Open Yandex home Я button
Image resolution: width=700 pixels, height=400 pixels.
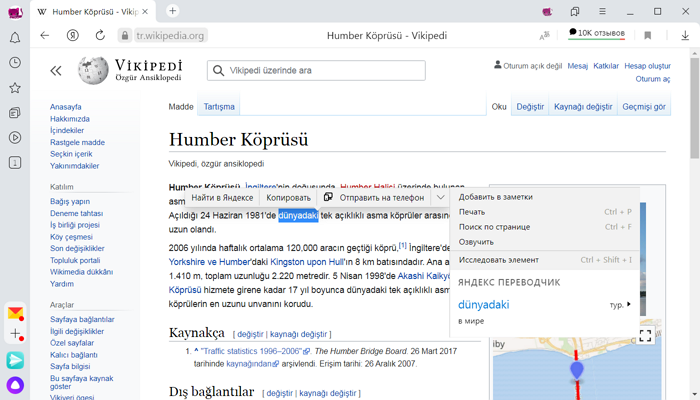[x=72, y=35]
